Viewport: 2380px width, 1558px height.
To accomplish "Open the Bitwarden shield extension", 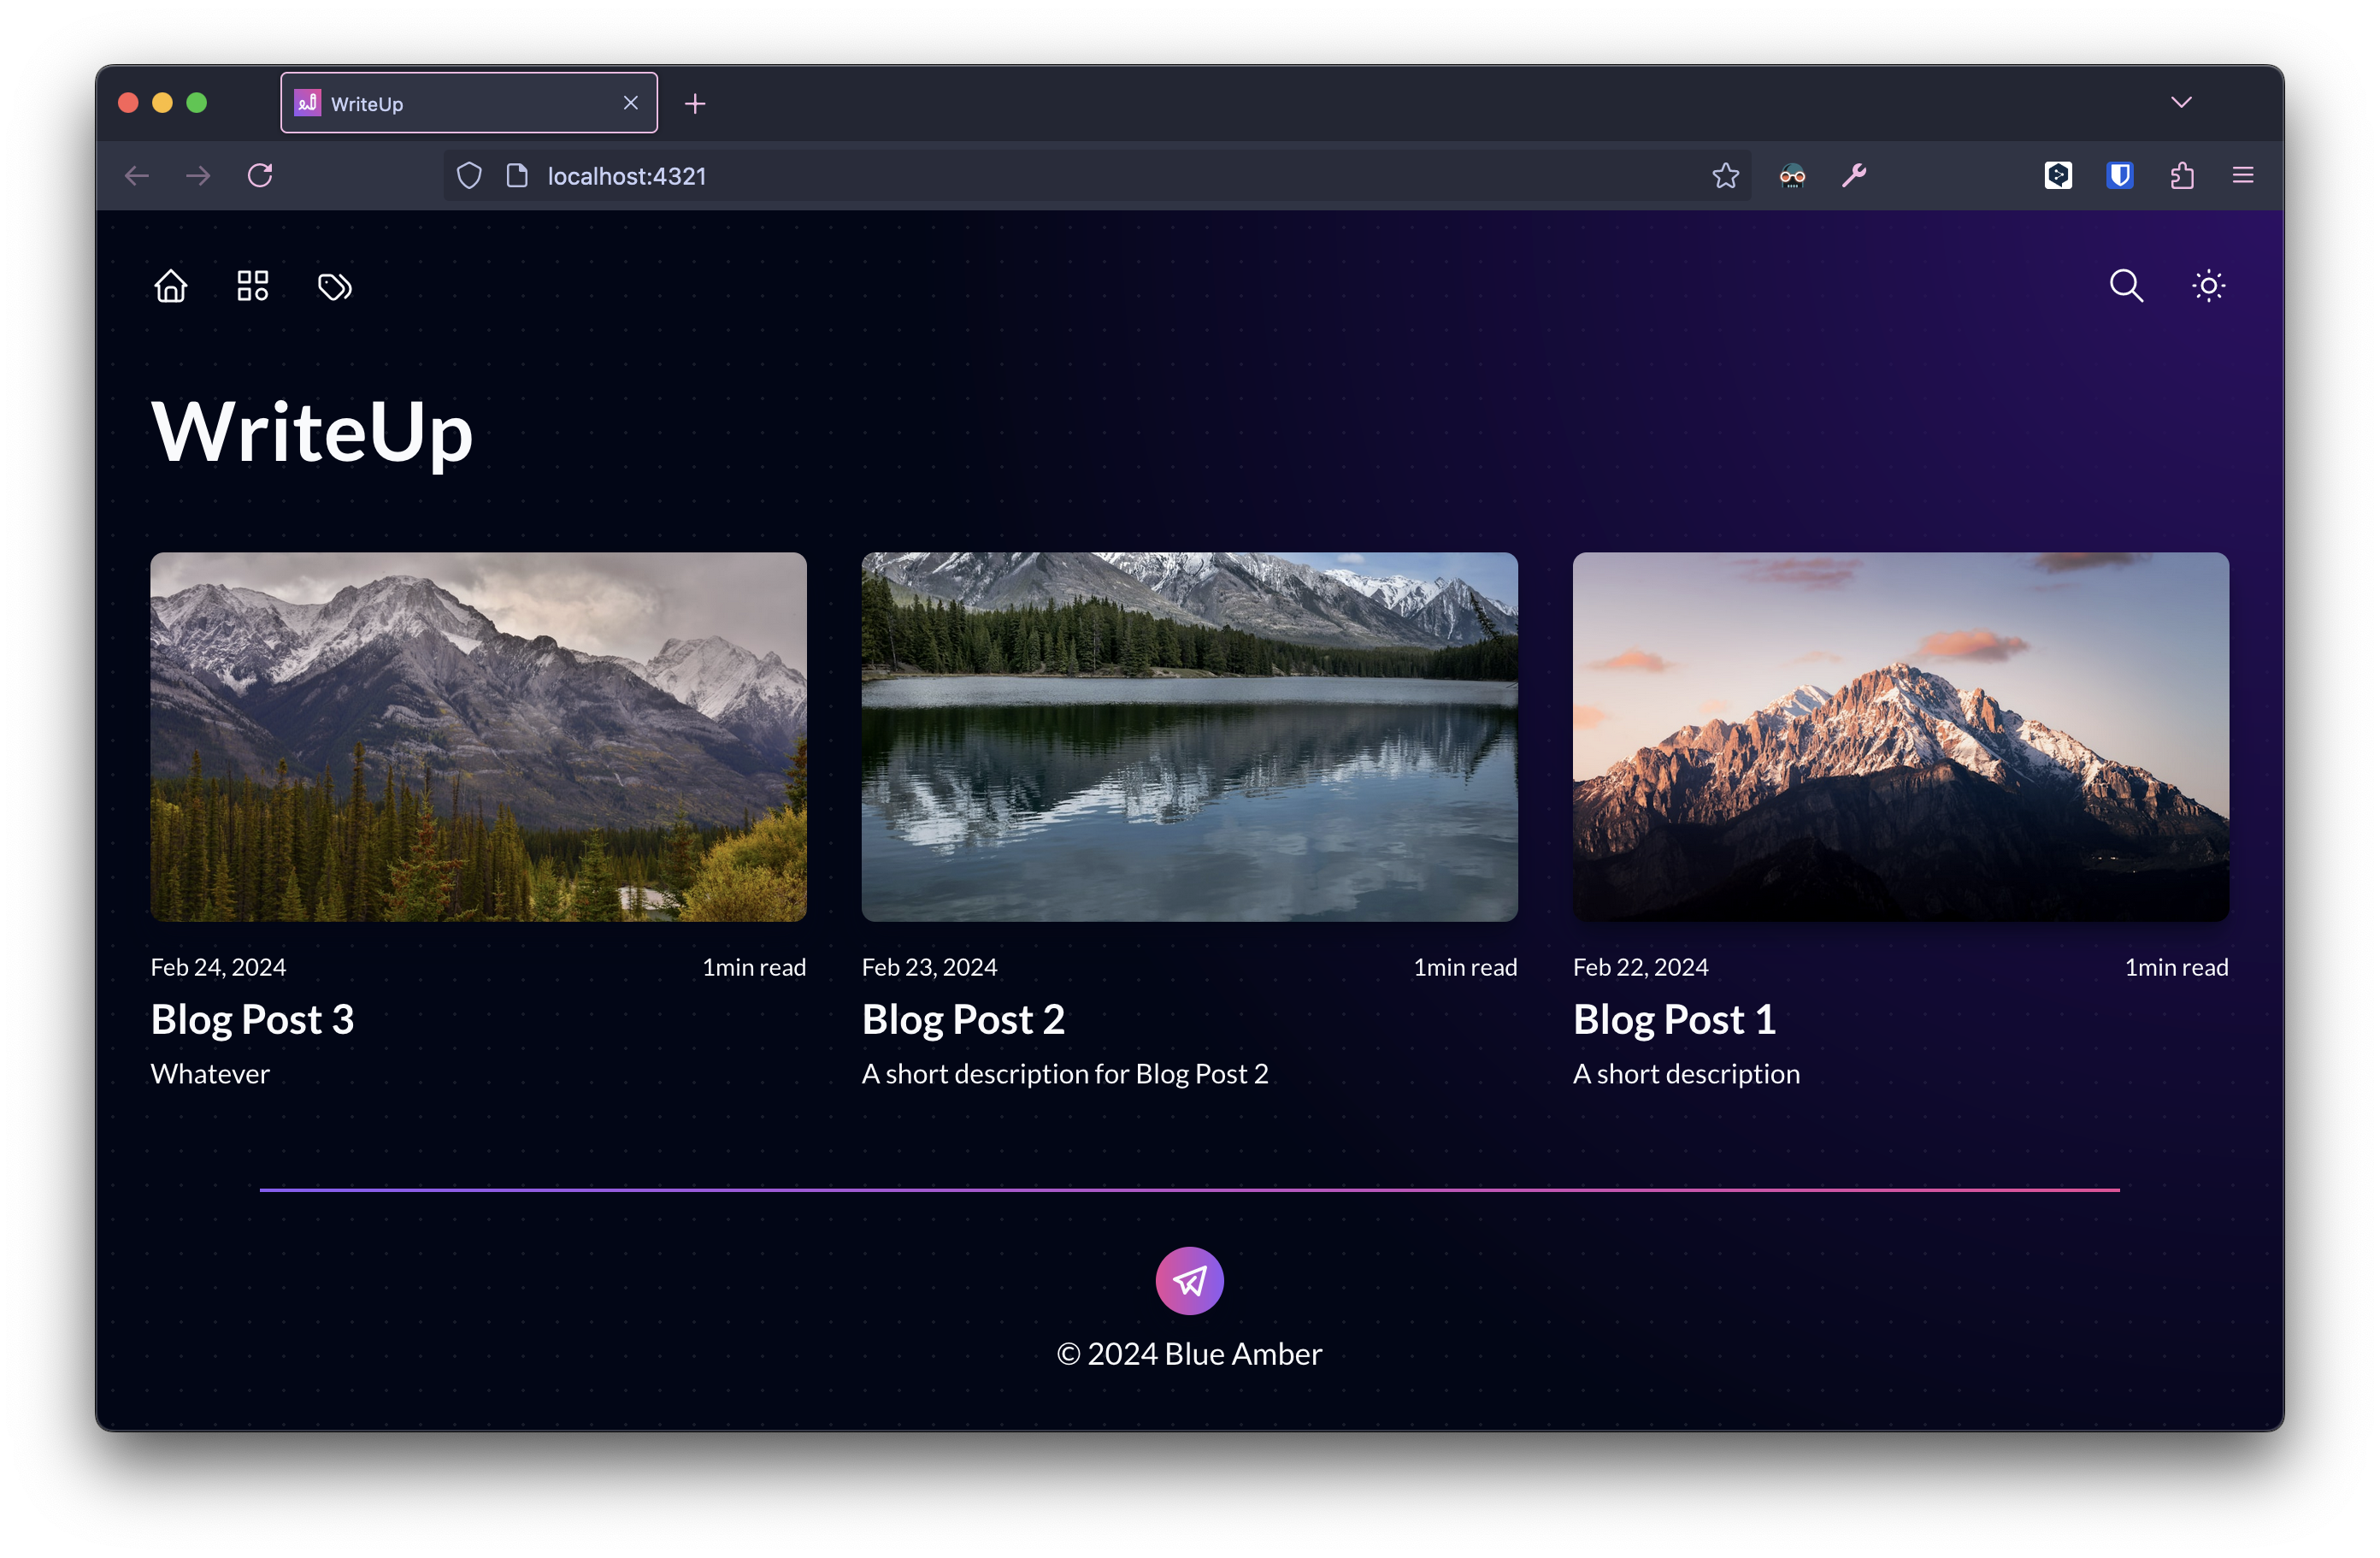I will point(2120,176).
